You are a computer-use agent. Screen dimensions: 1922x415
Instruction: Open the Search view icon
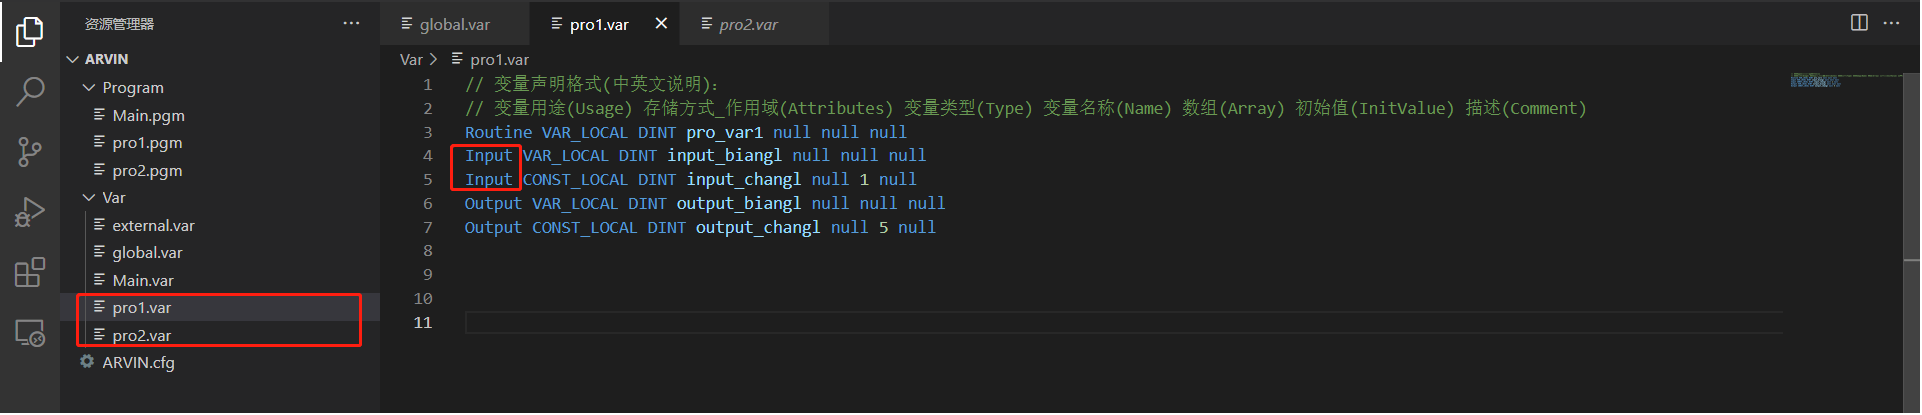pyautogui.click(x=30, y=92)
